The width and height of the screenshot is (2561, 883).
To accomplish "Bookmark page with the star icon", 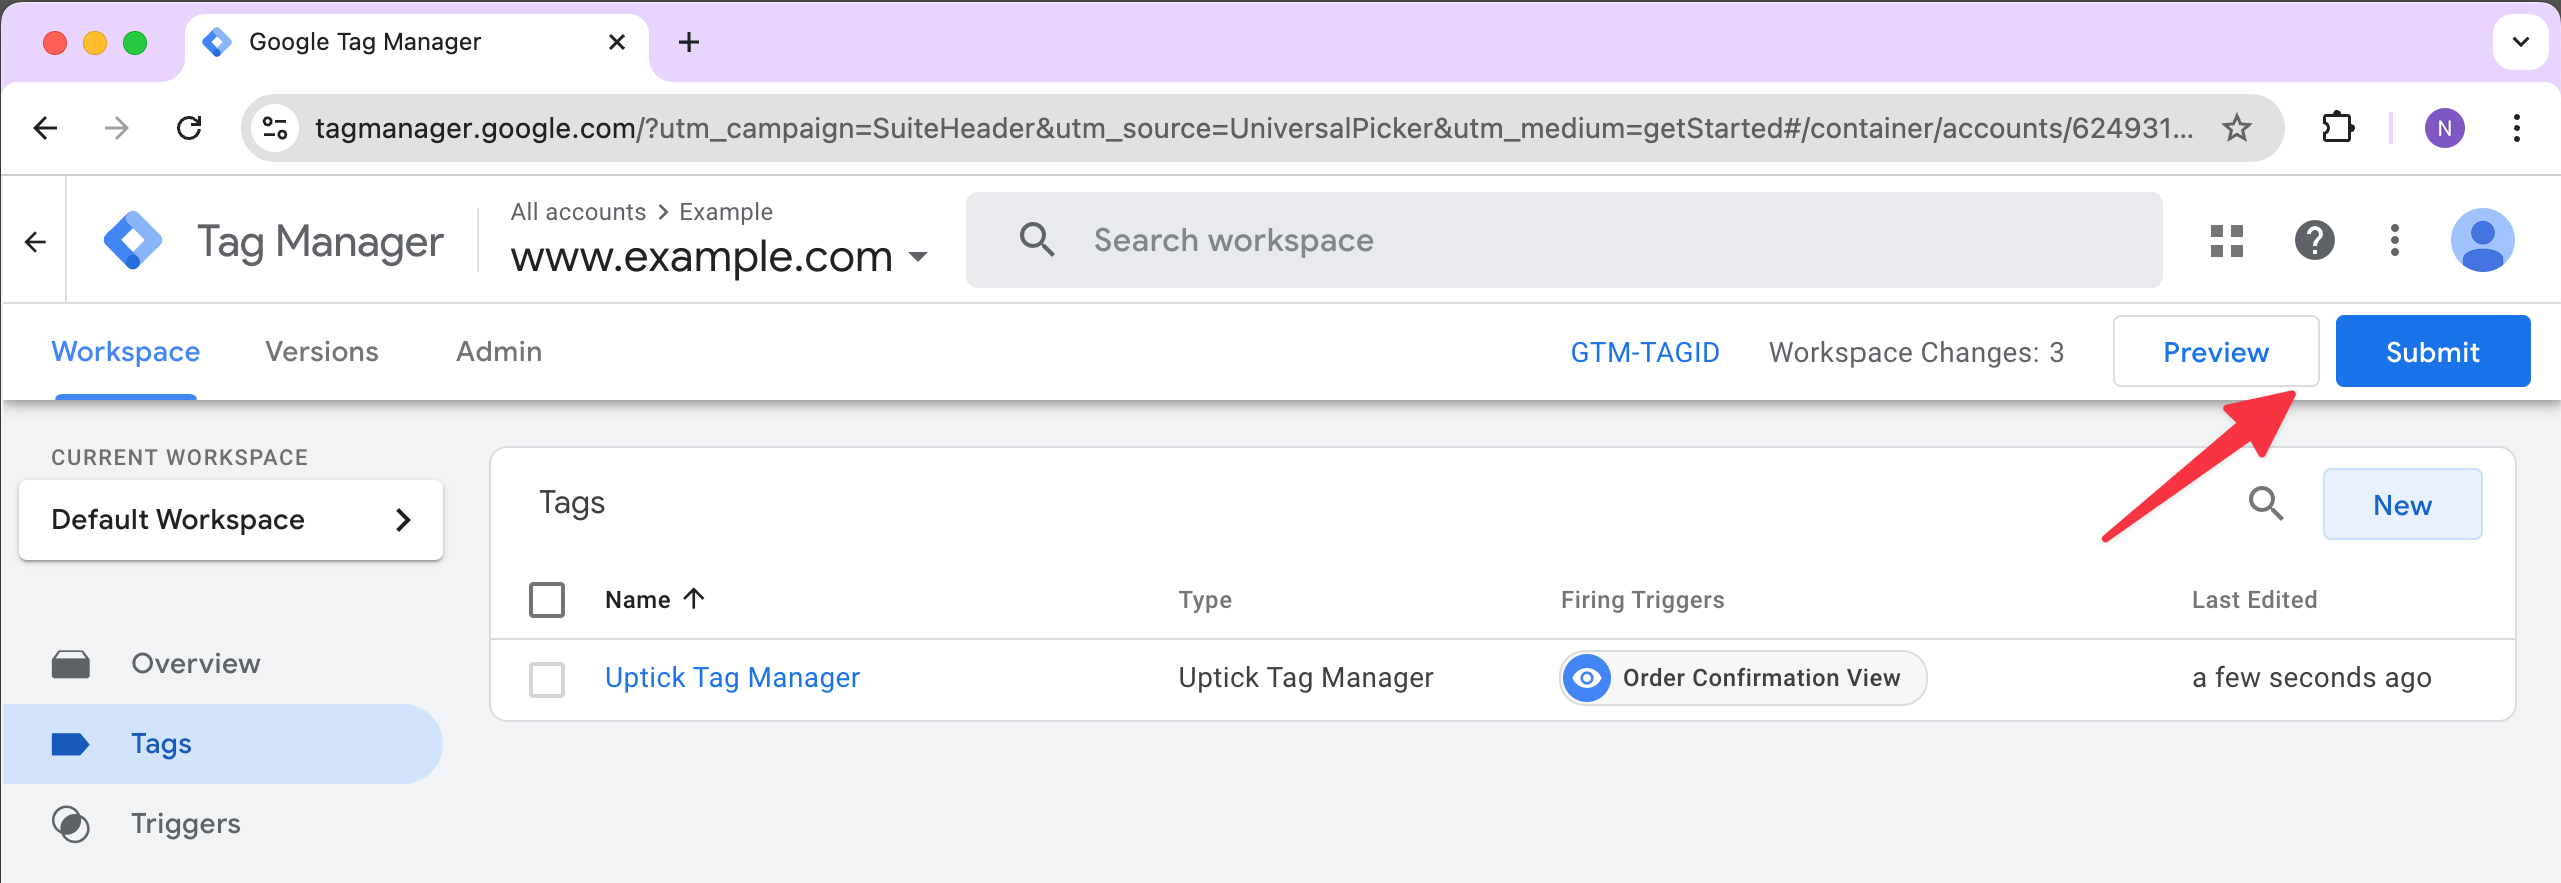I will pyautogui.click(x=2237, y=128).
